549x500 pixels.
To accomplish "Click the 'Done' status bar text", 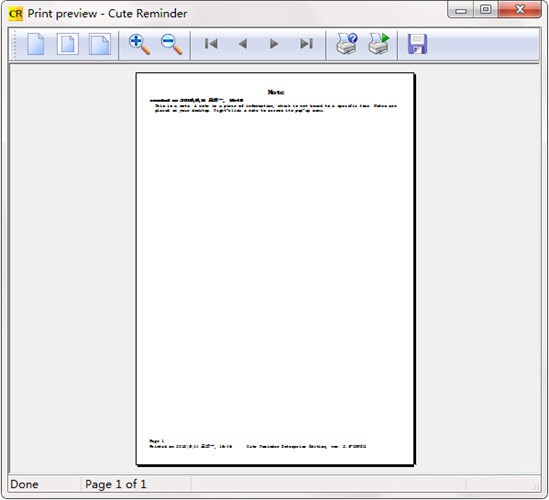I will [x=24, y=484].
